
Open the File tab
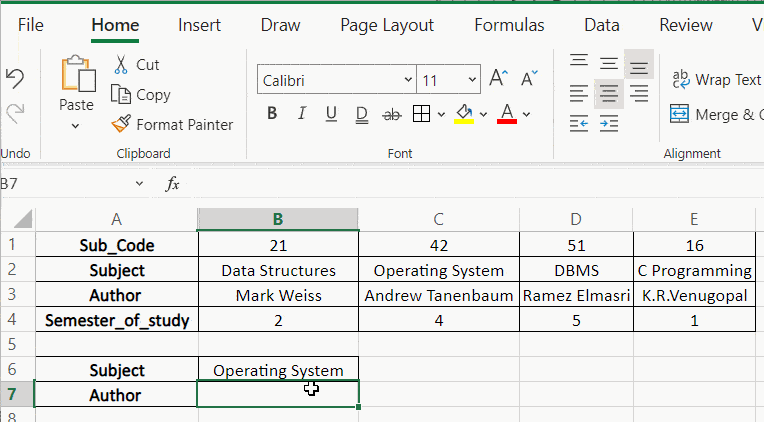point(31,25)
